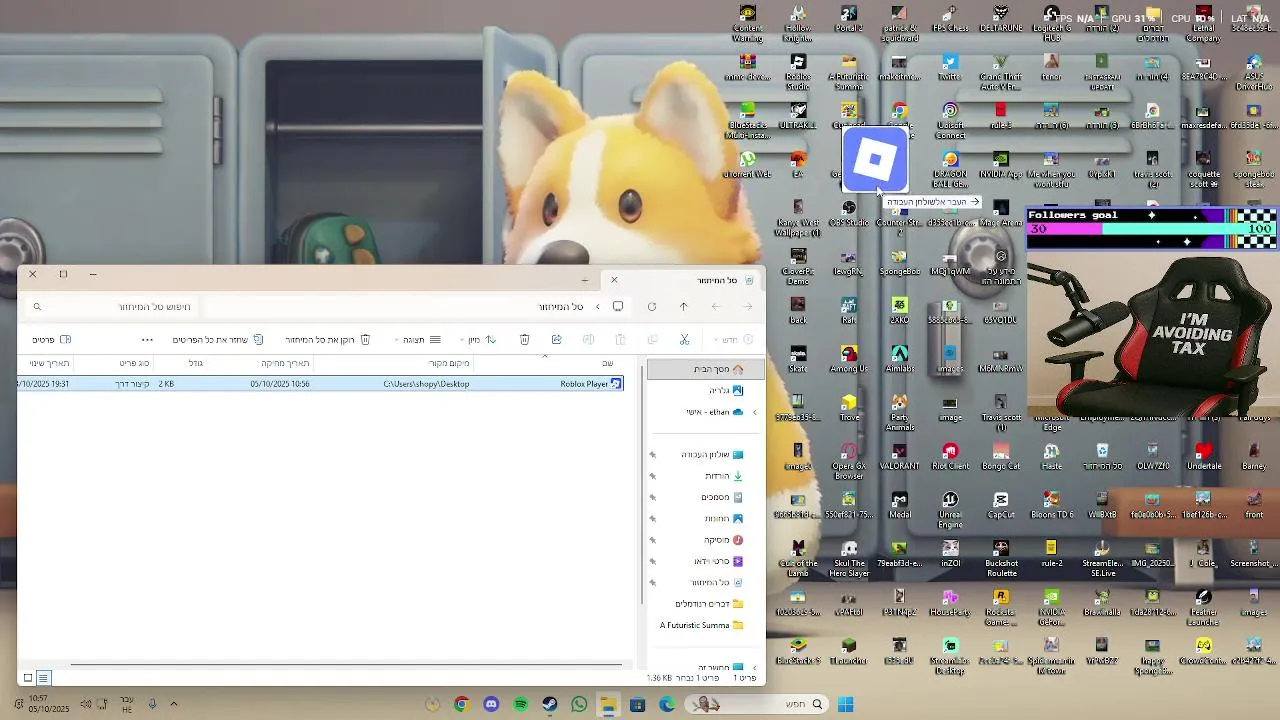Select Home (מסך הבית) in the sidebar
This screenshot has height=720, width=1280.
pos(705,369)
